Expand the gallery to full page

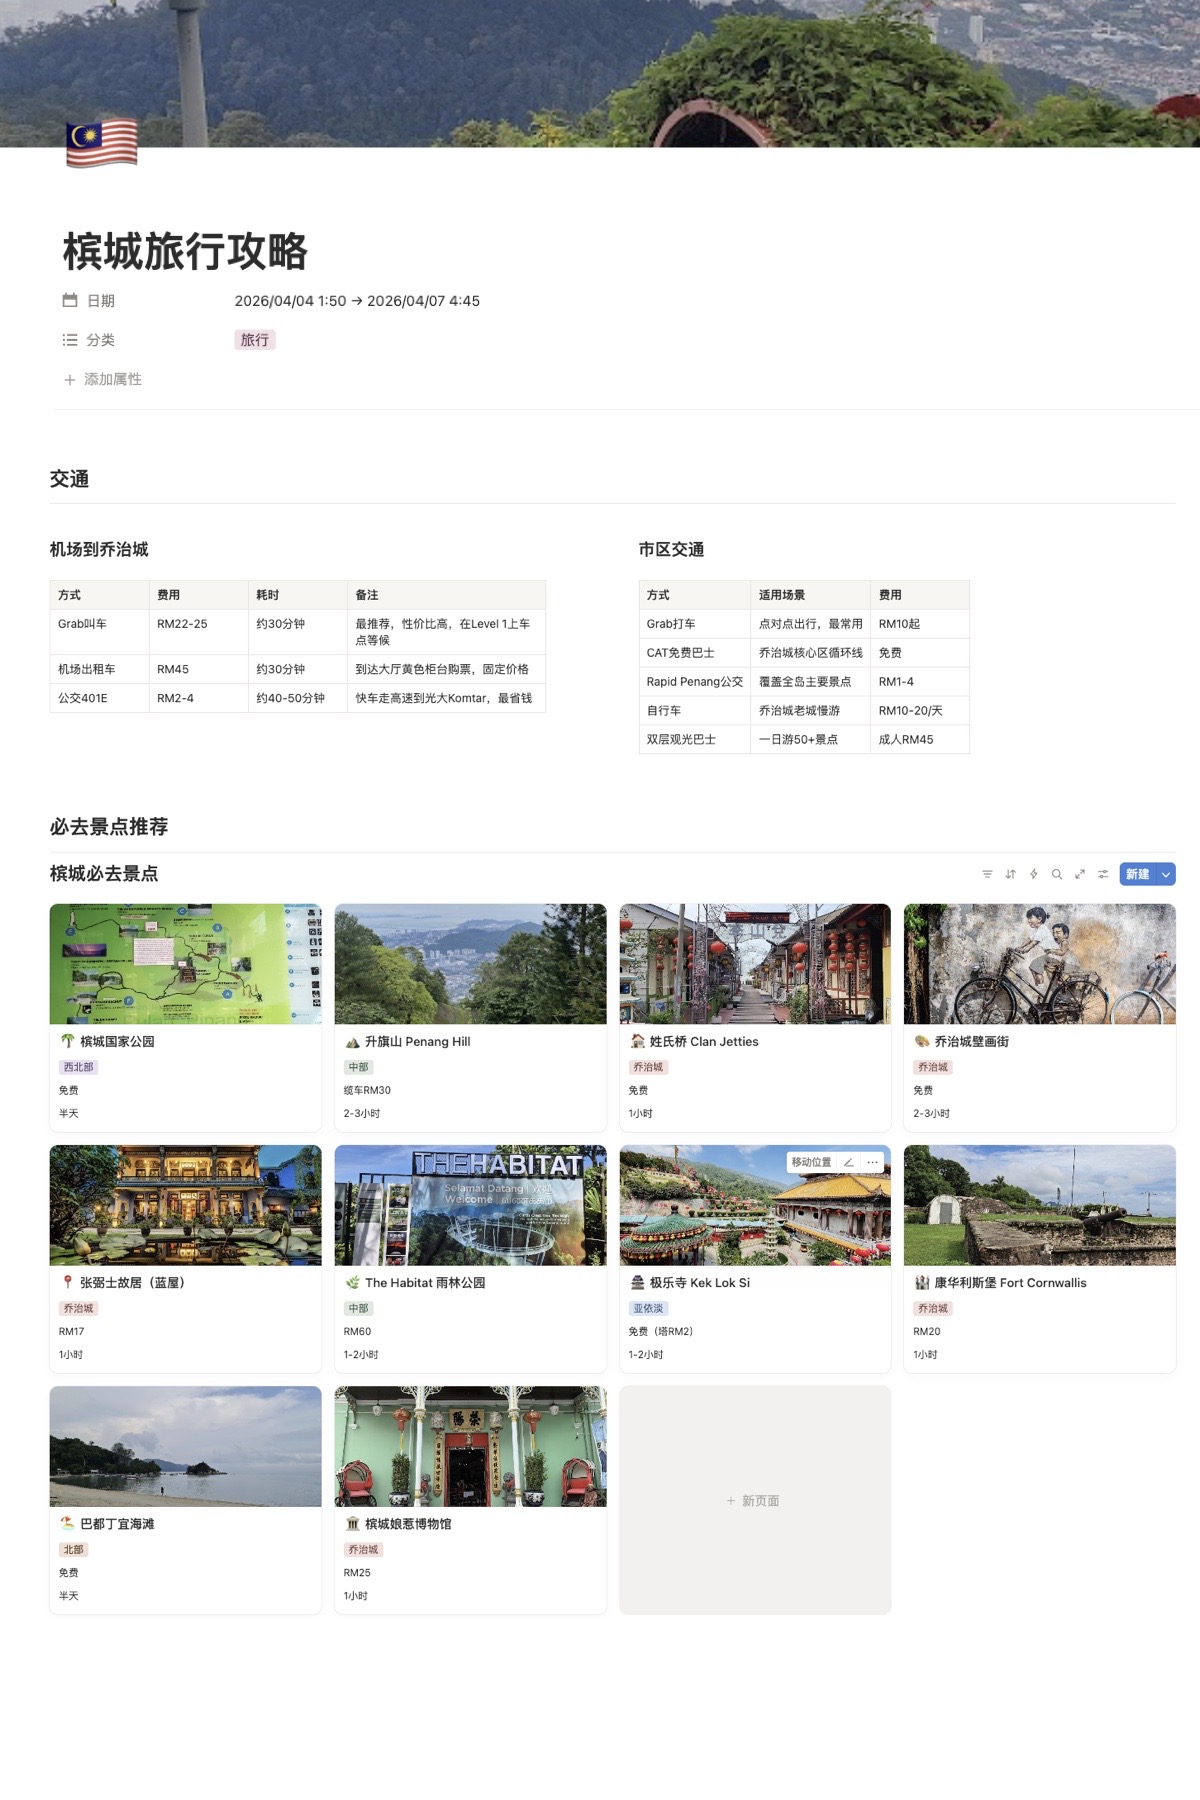(1079, 874)
